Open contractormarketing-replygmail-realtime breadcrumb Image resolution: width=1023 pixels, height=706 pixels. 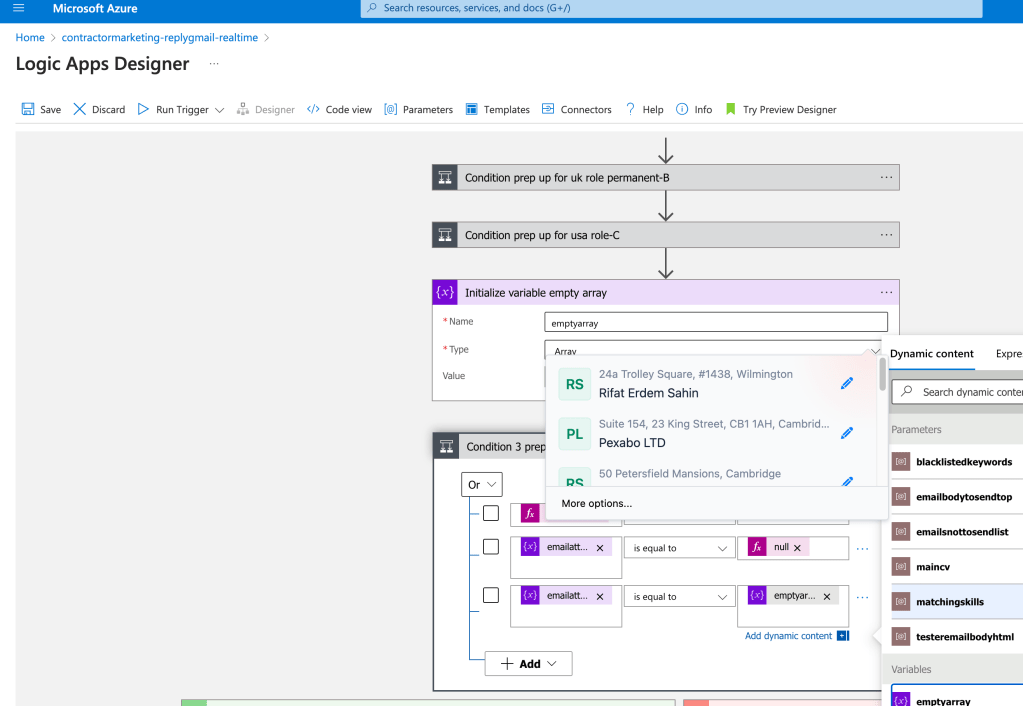160,37
